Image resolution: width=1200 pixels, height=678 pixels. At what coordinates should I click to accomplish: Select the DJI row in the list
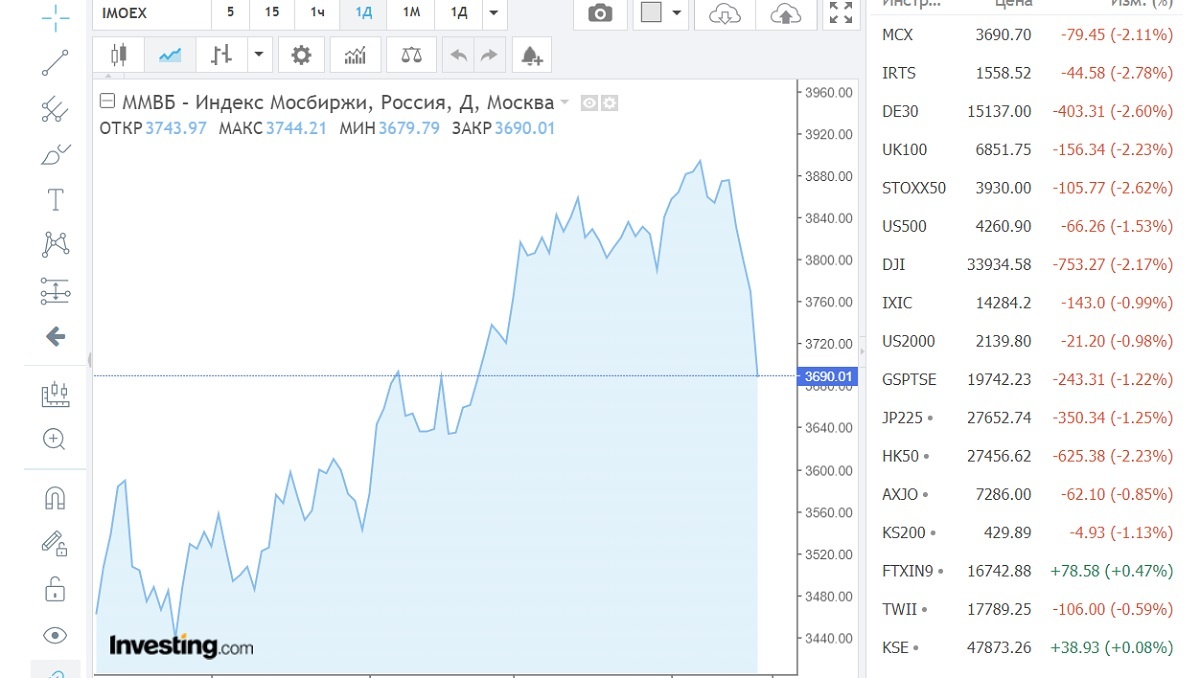(1027, 265)
